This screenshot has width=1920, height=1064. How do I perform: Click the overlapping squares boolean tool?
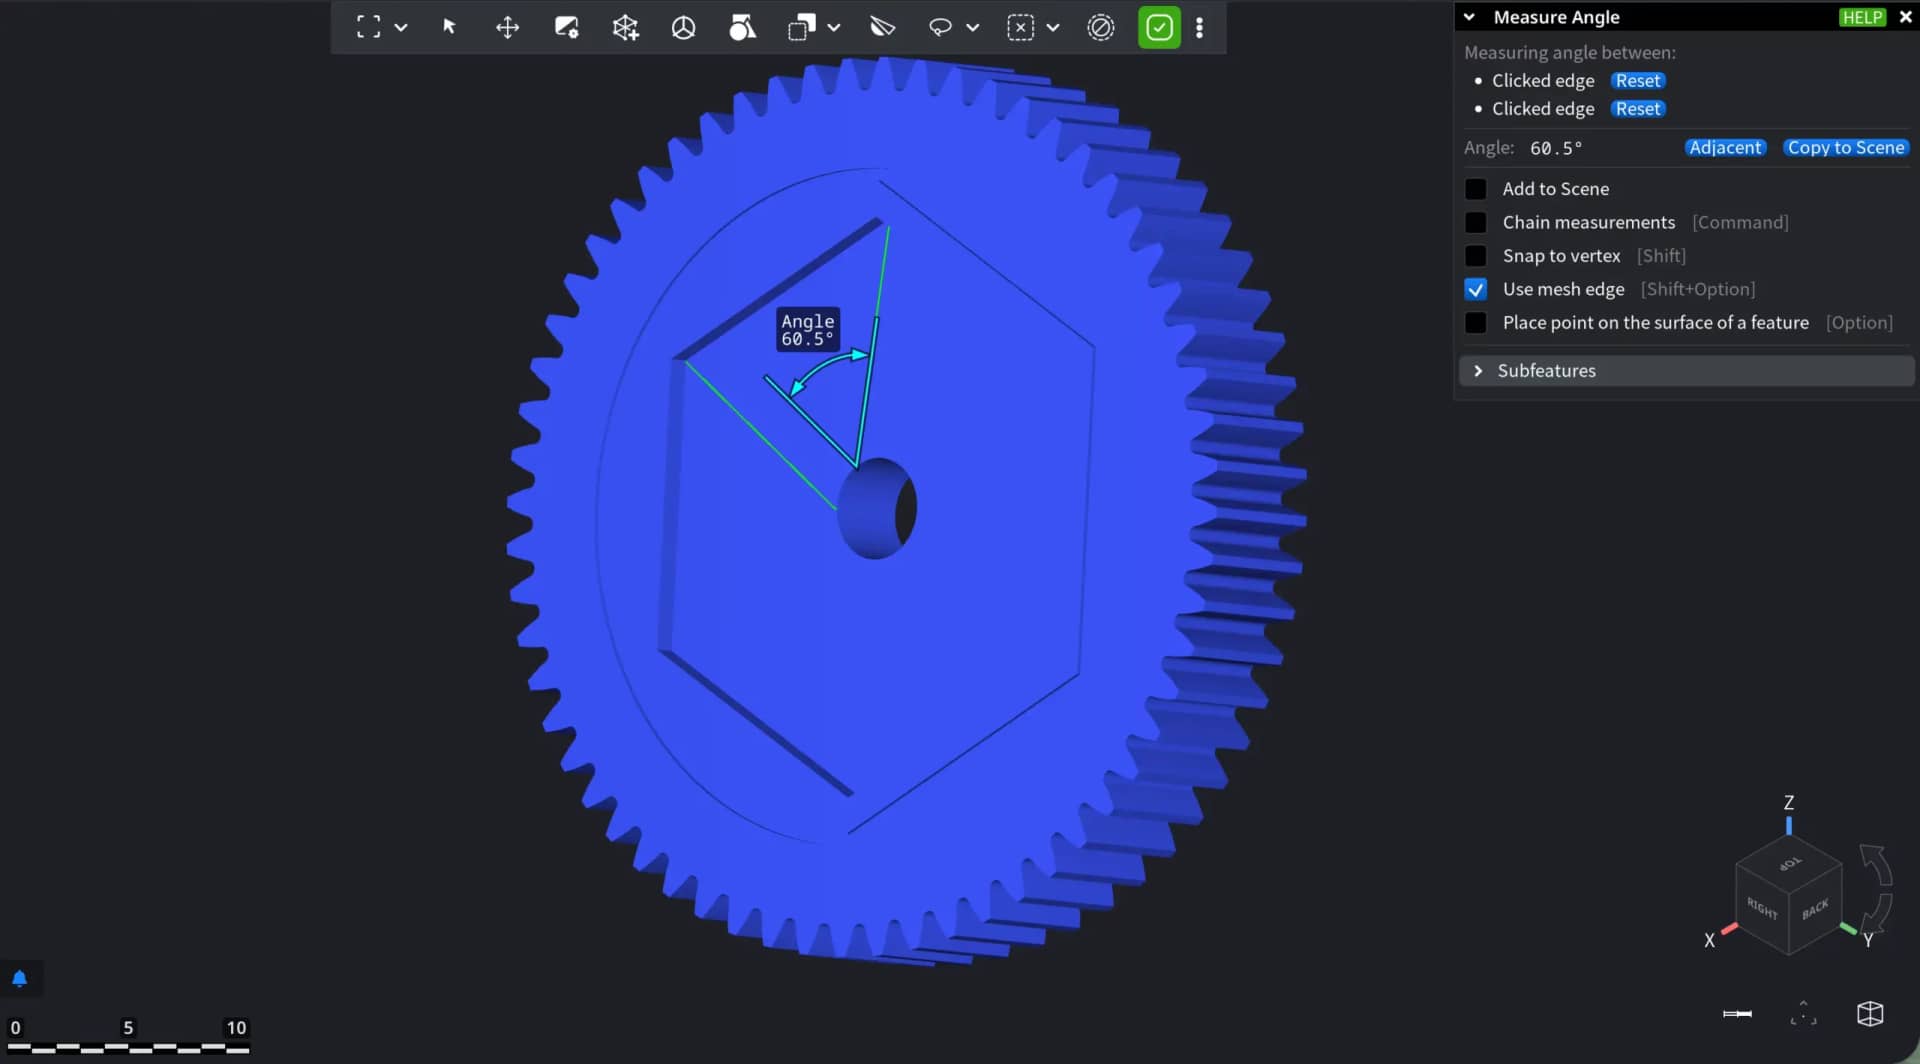tap(801, 27)
